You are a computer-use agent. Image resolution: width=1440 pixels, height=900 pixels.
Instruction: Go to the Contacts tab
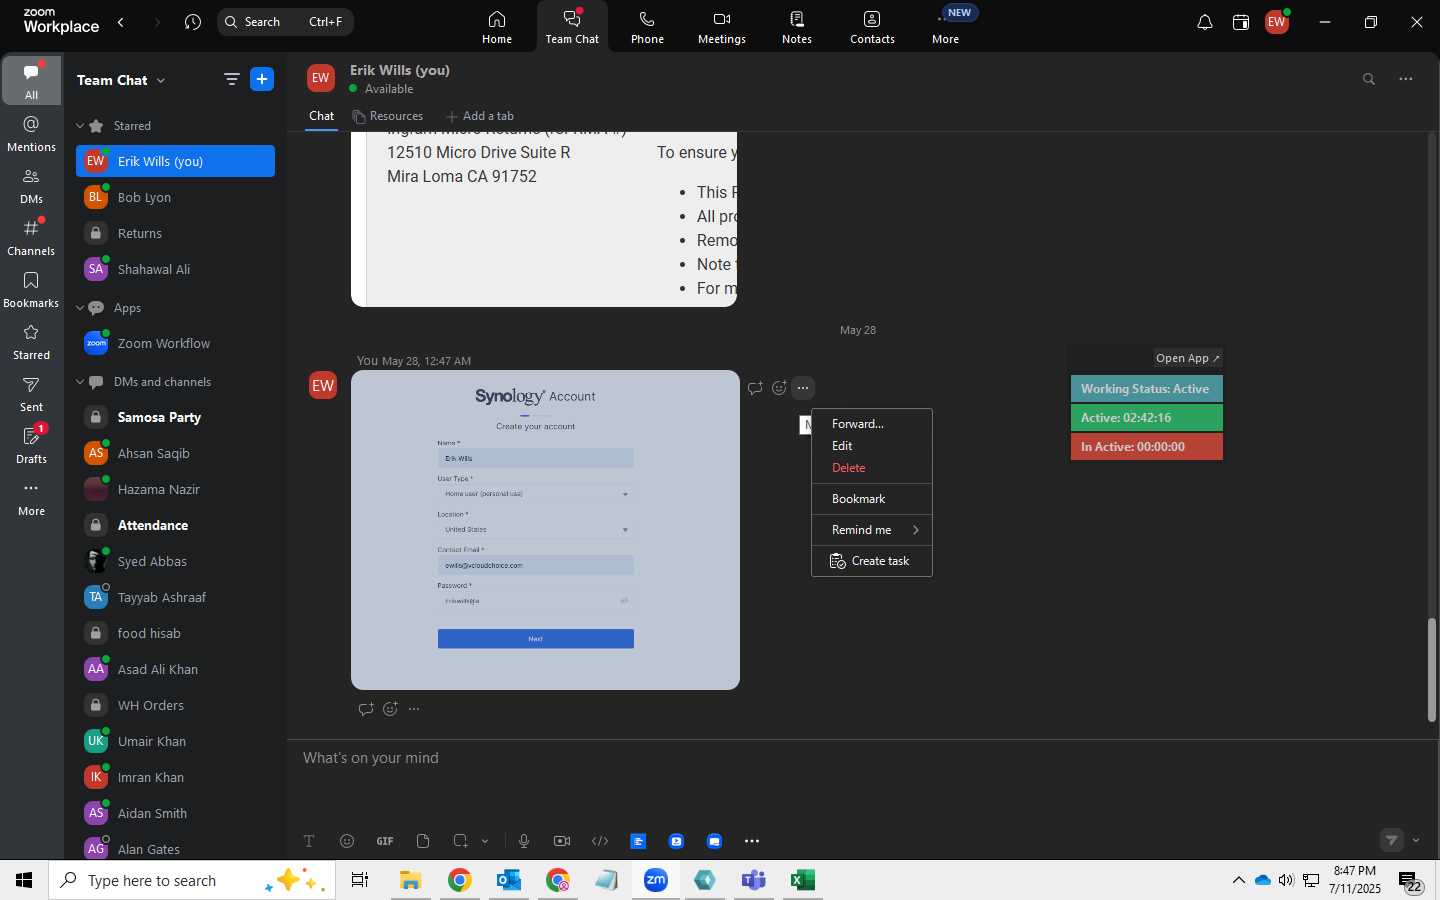tap(872, 27)
